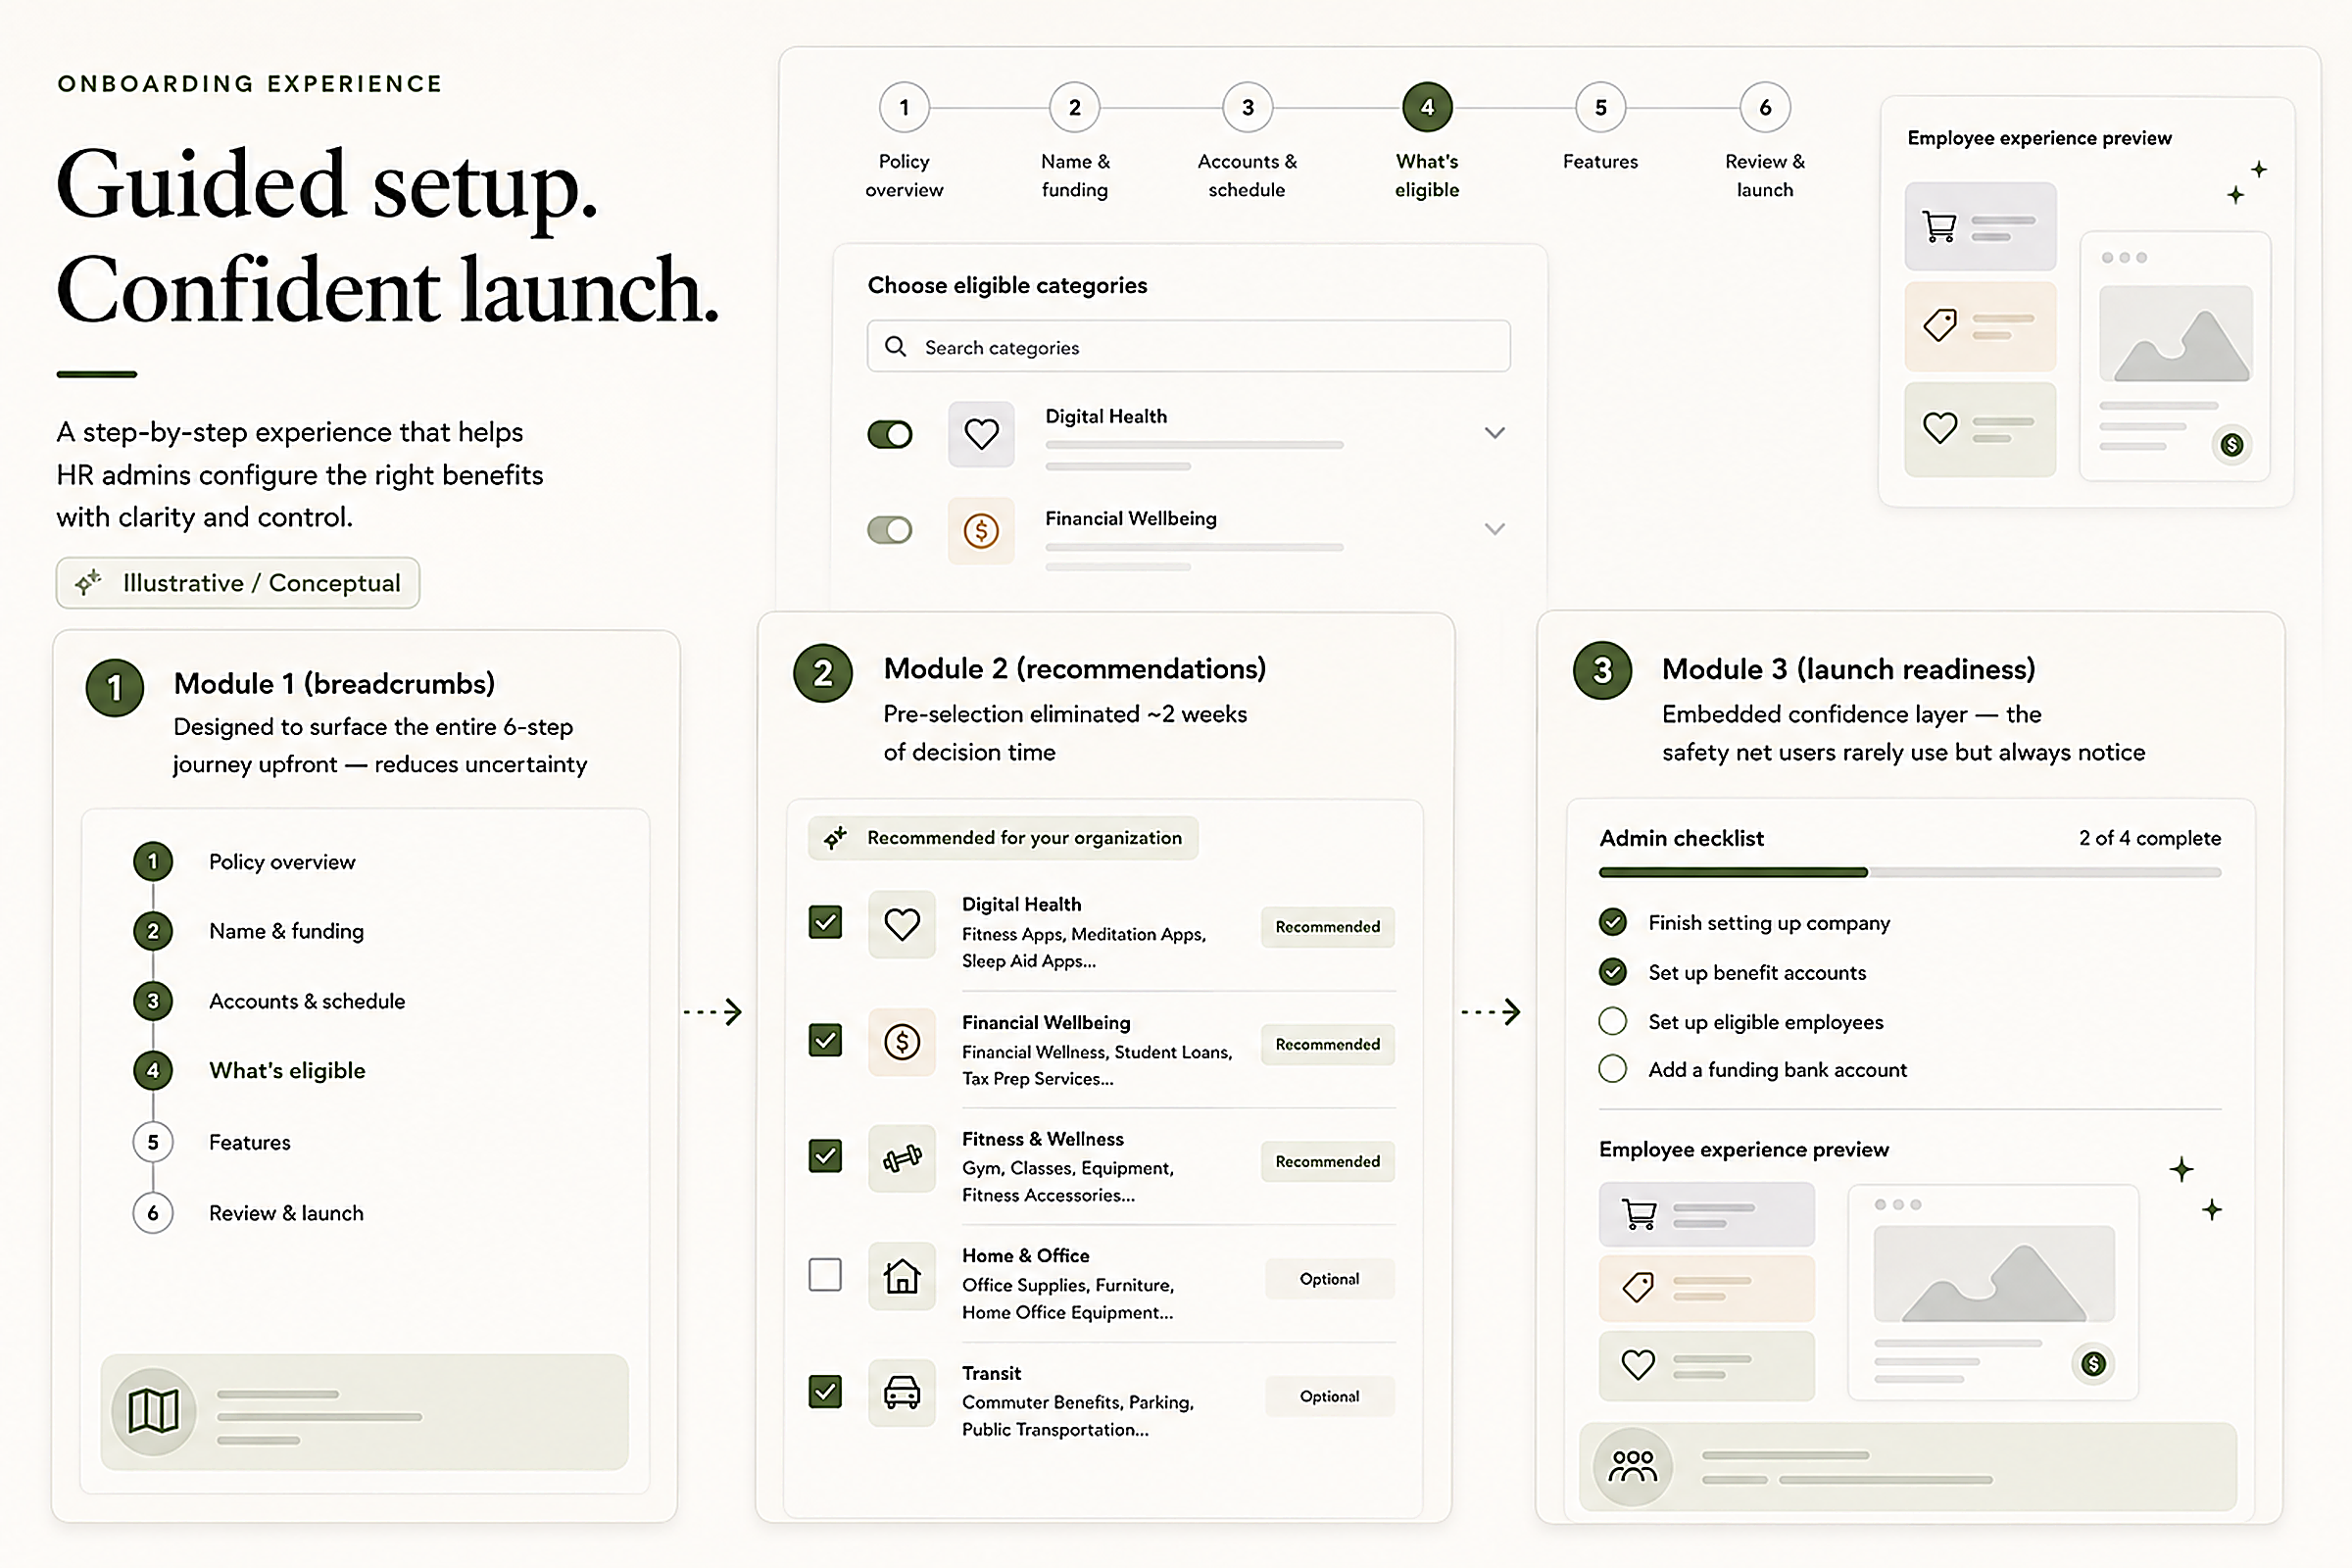Click the map icon in Module 1 card

click(x=153, y=1411)
